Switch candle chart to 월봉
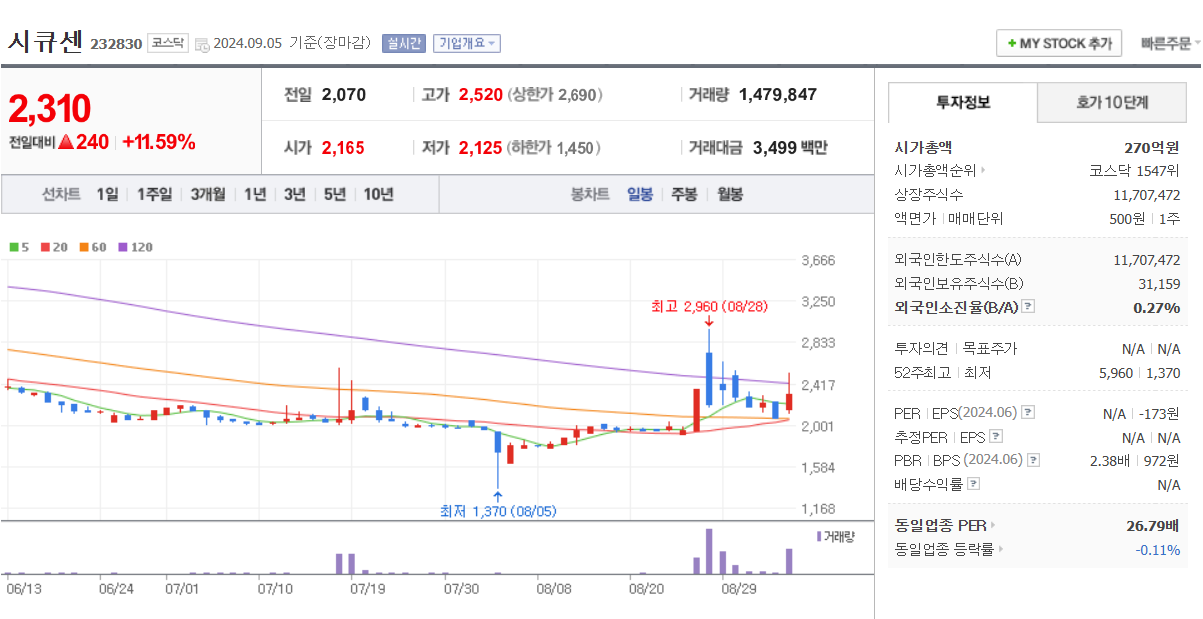This screenshot has height=619, width=1203. click(x=729, y=194)
